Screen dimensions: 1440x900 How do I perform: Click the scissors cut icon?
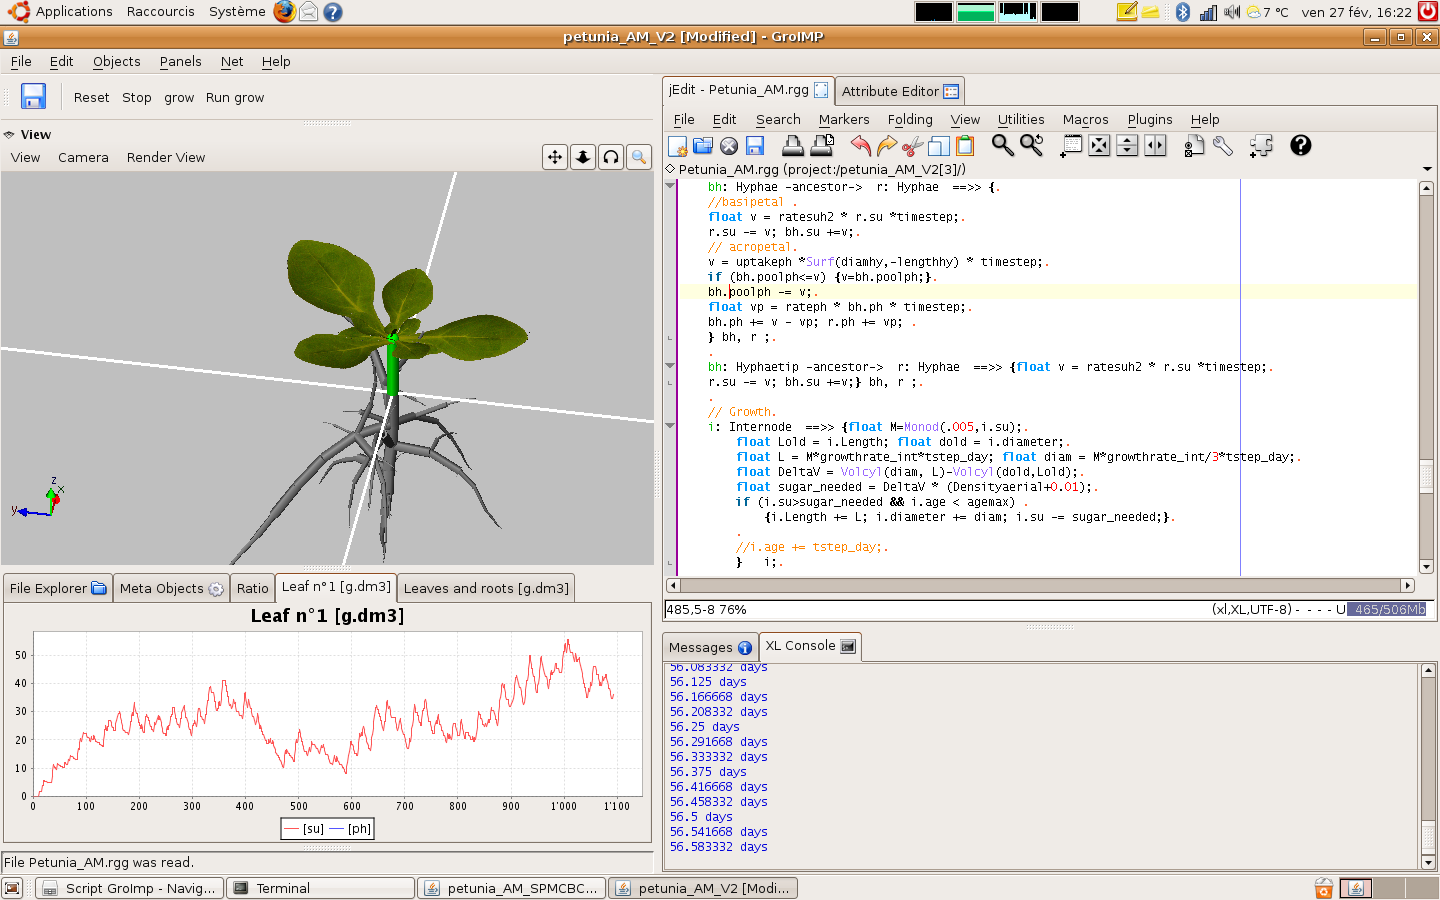pos(912,146)
